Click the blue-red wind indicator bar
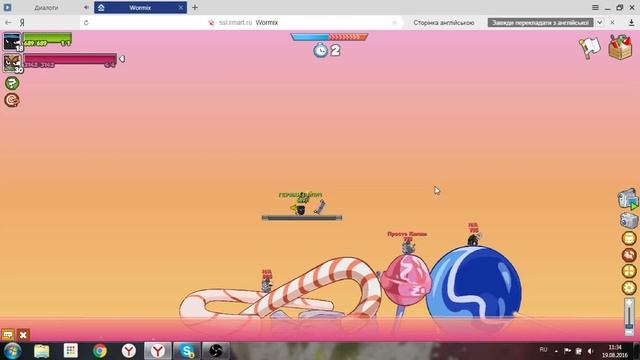The height and width of the screenshot is (360, 640). click(x=329, y=37)
